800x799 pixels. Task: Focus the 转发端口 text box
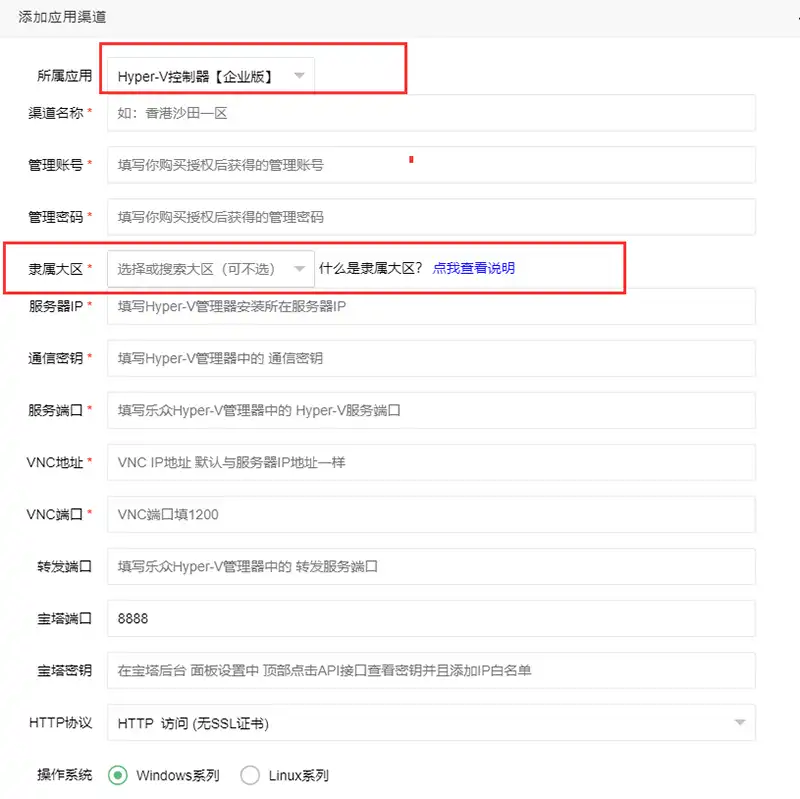coord(430,567)
